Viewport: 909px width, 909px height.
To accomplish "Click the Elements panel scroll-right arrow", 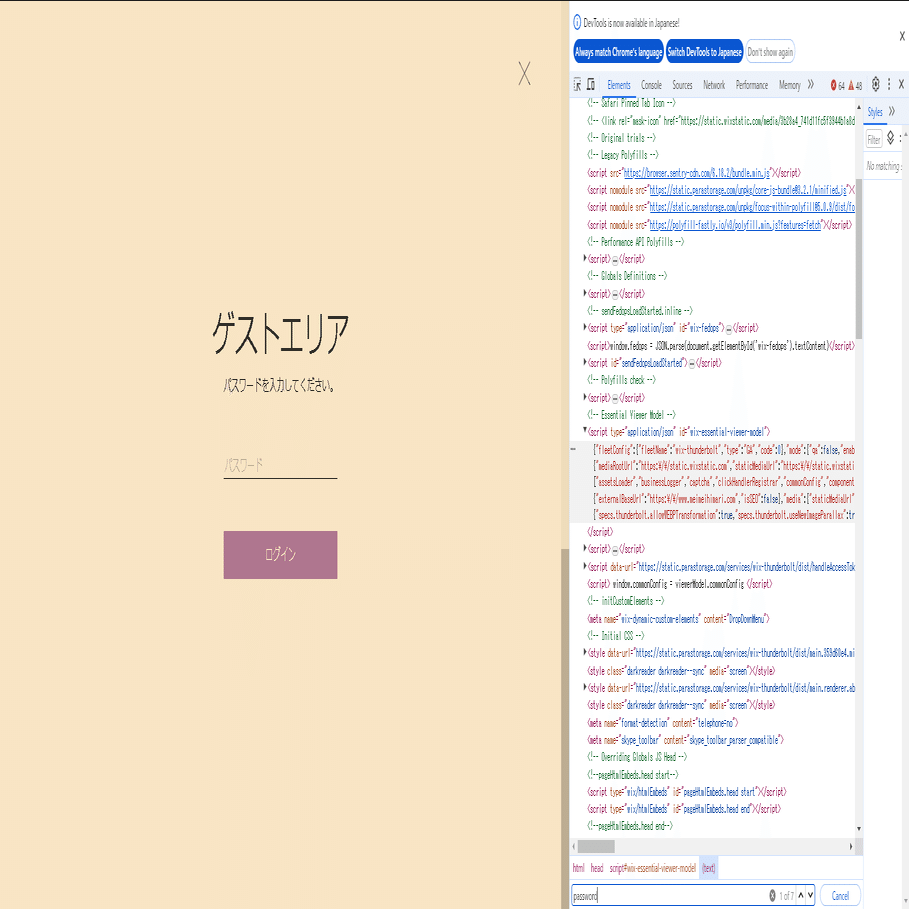I will coord(850,846).
